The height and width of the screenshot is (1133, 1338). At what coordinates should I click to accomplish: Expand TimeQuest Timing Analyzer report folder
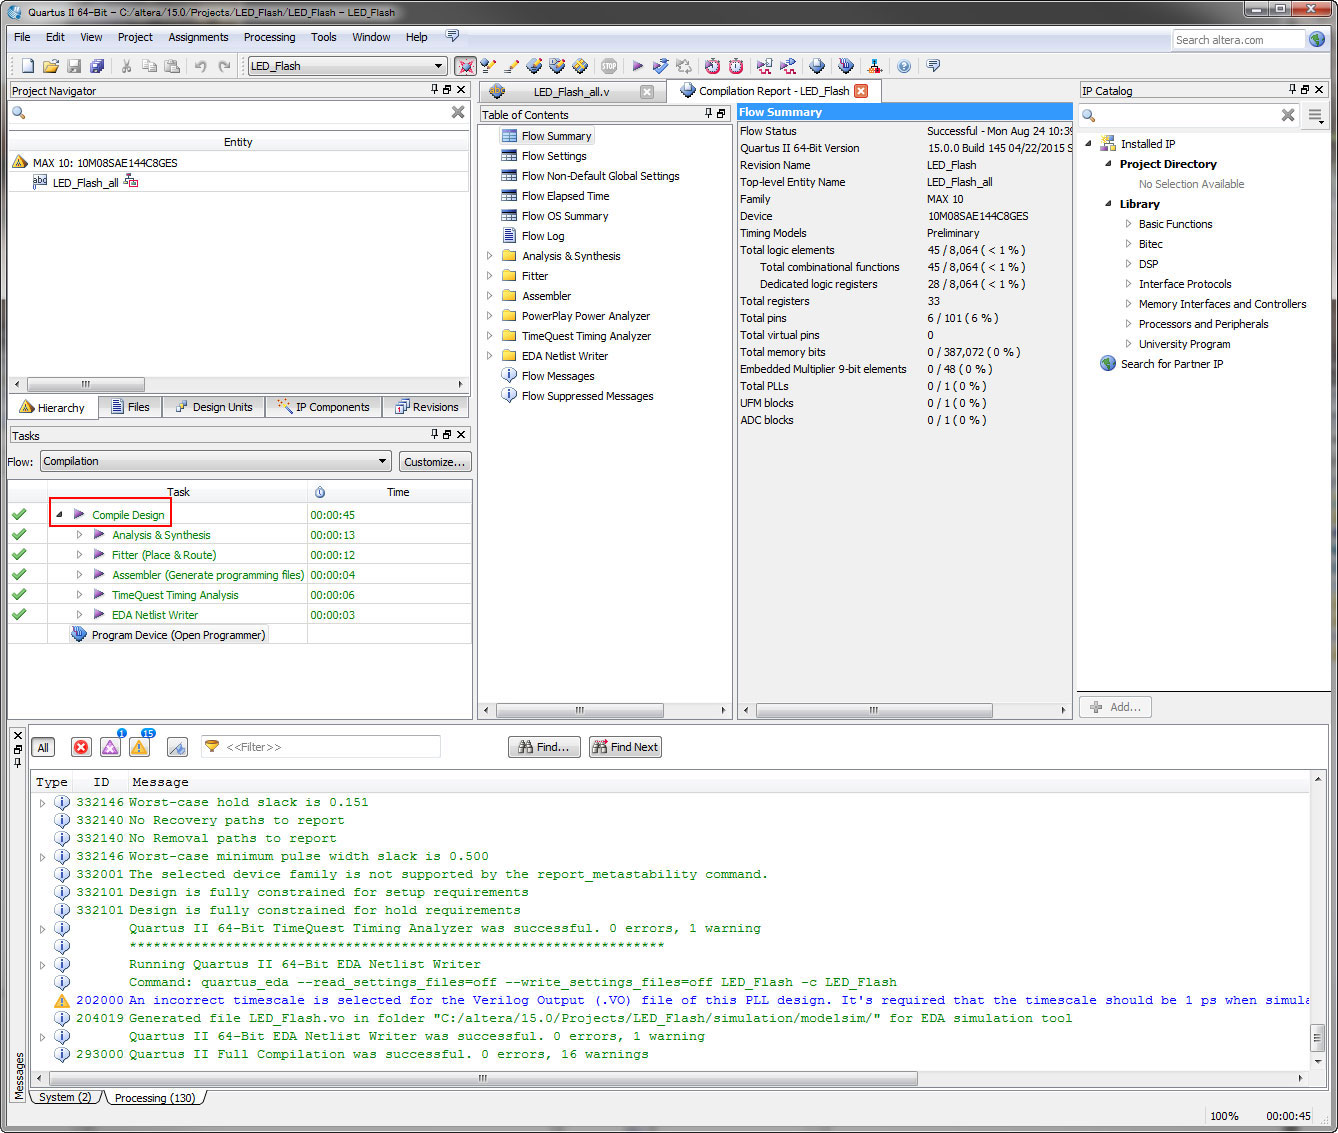489,336
